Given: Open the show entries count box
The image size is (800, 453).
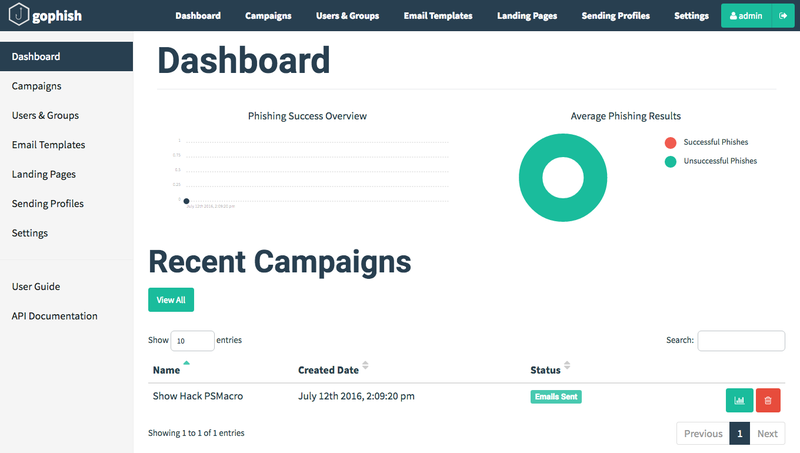Looking at the screenshot, I should coord(192,341).
